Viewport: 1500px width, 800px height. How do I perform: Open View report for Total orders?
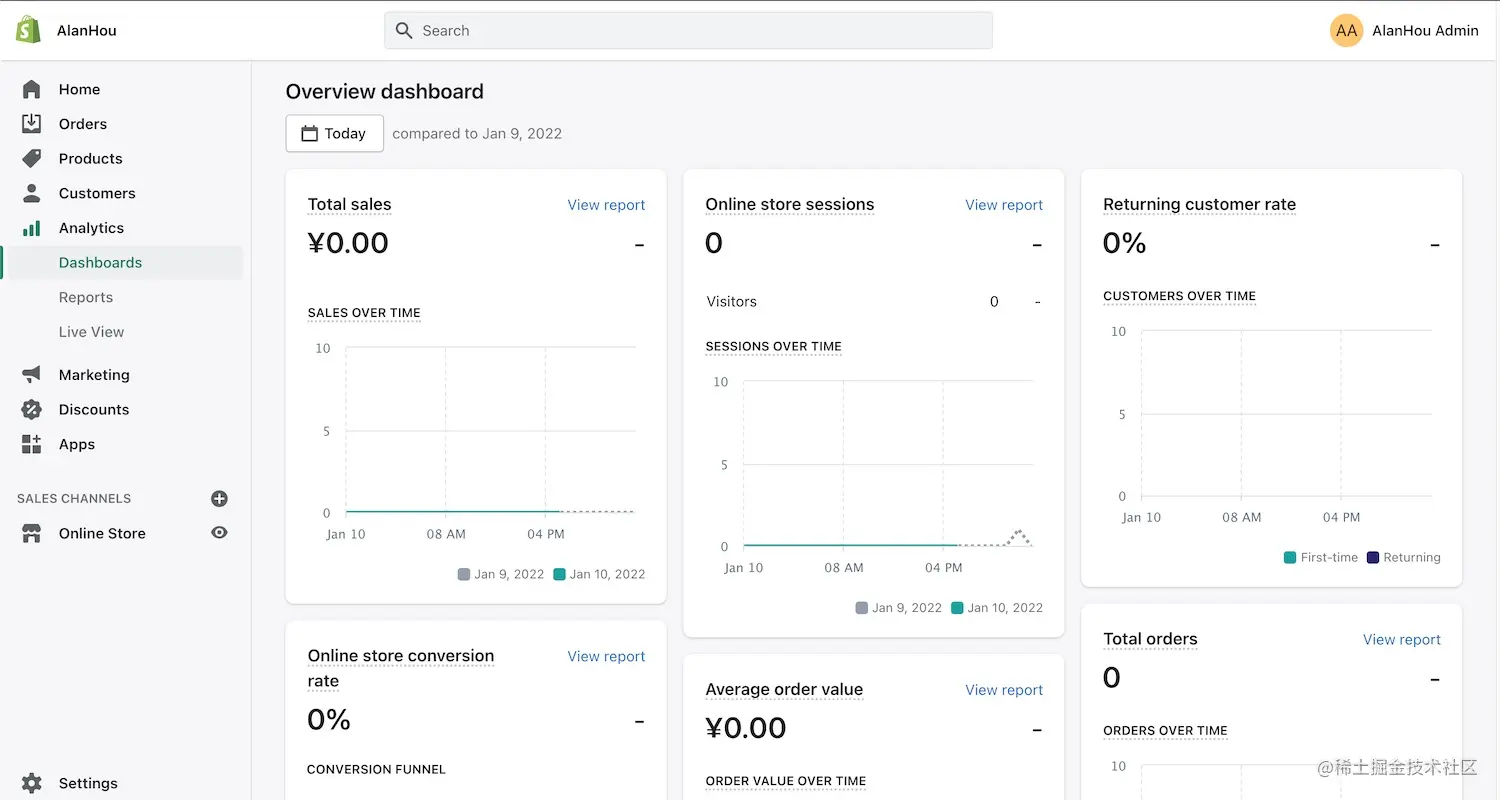pos(1401,639)
